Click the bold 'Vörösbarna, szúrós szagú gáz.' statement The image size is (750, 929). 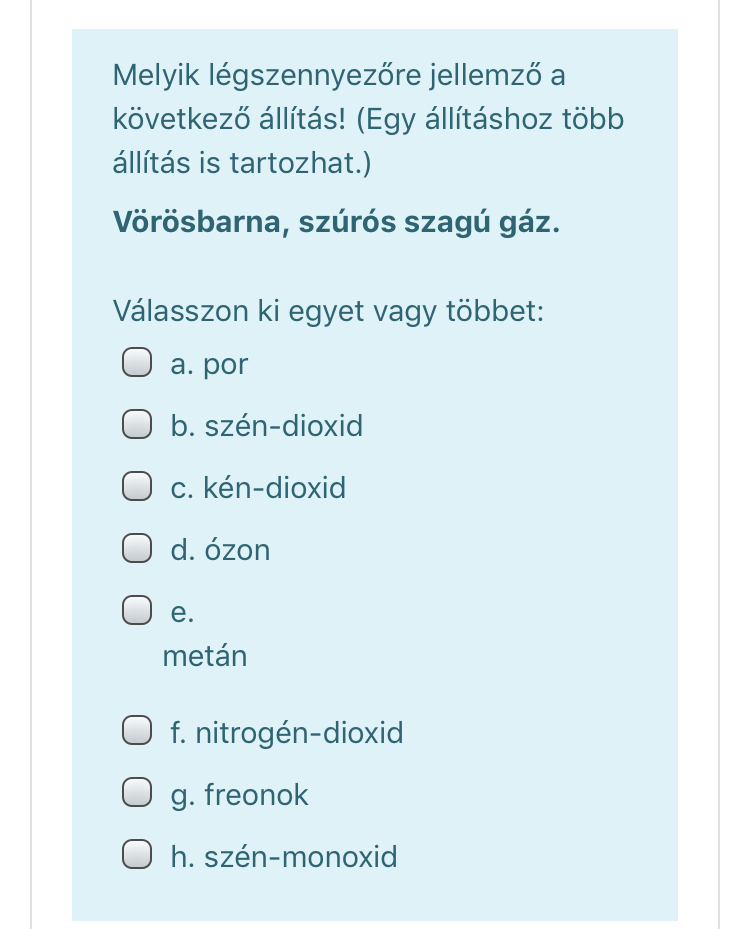(x=336, y=221)
